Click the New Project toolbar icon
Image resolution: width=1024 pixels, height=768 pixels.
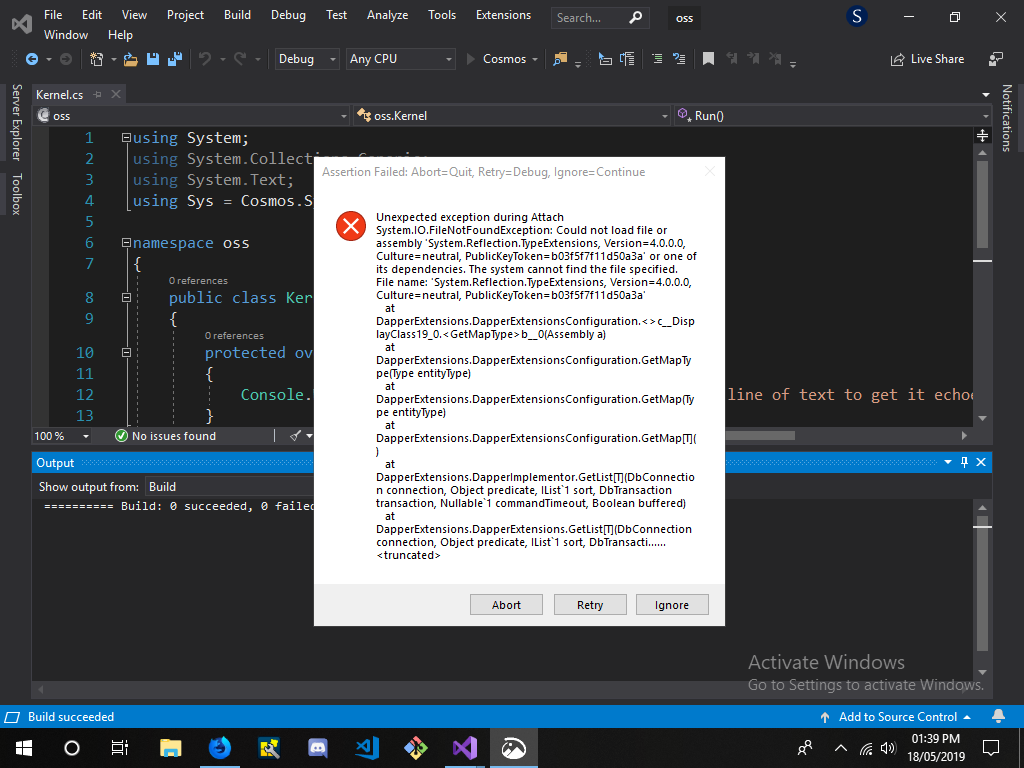97,59
